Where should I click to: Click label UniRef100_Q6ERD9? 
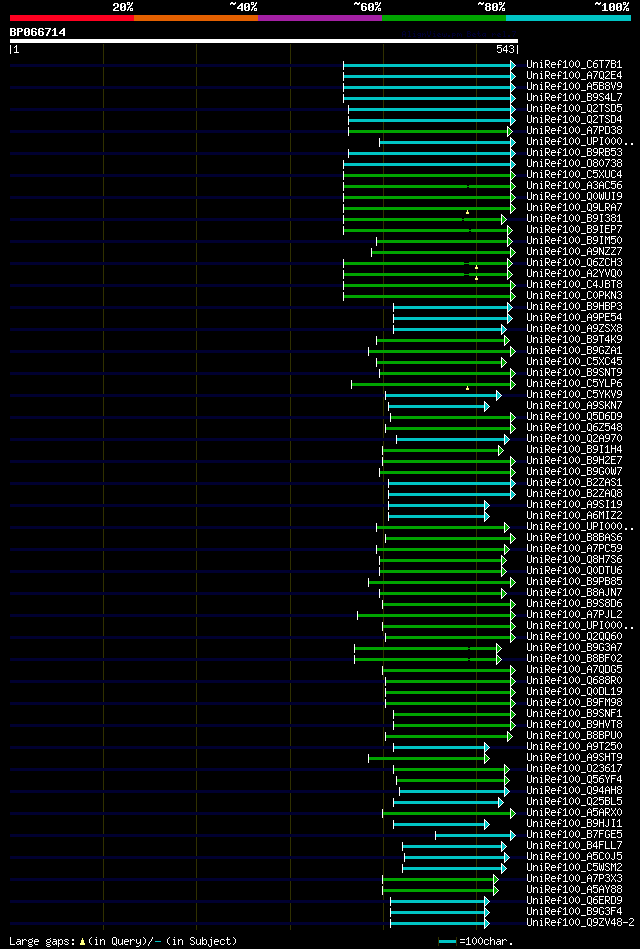[574, 901]
